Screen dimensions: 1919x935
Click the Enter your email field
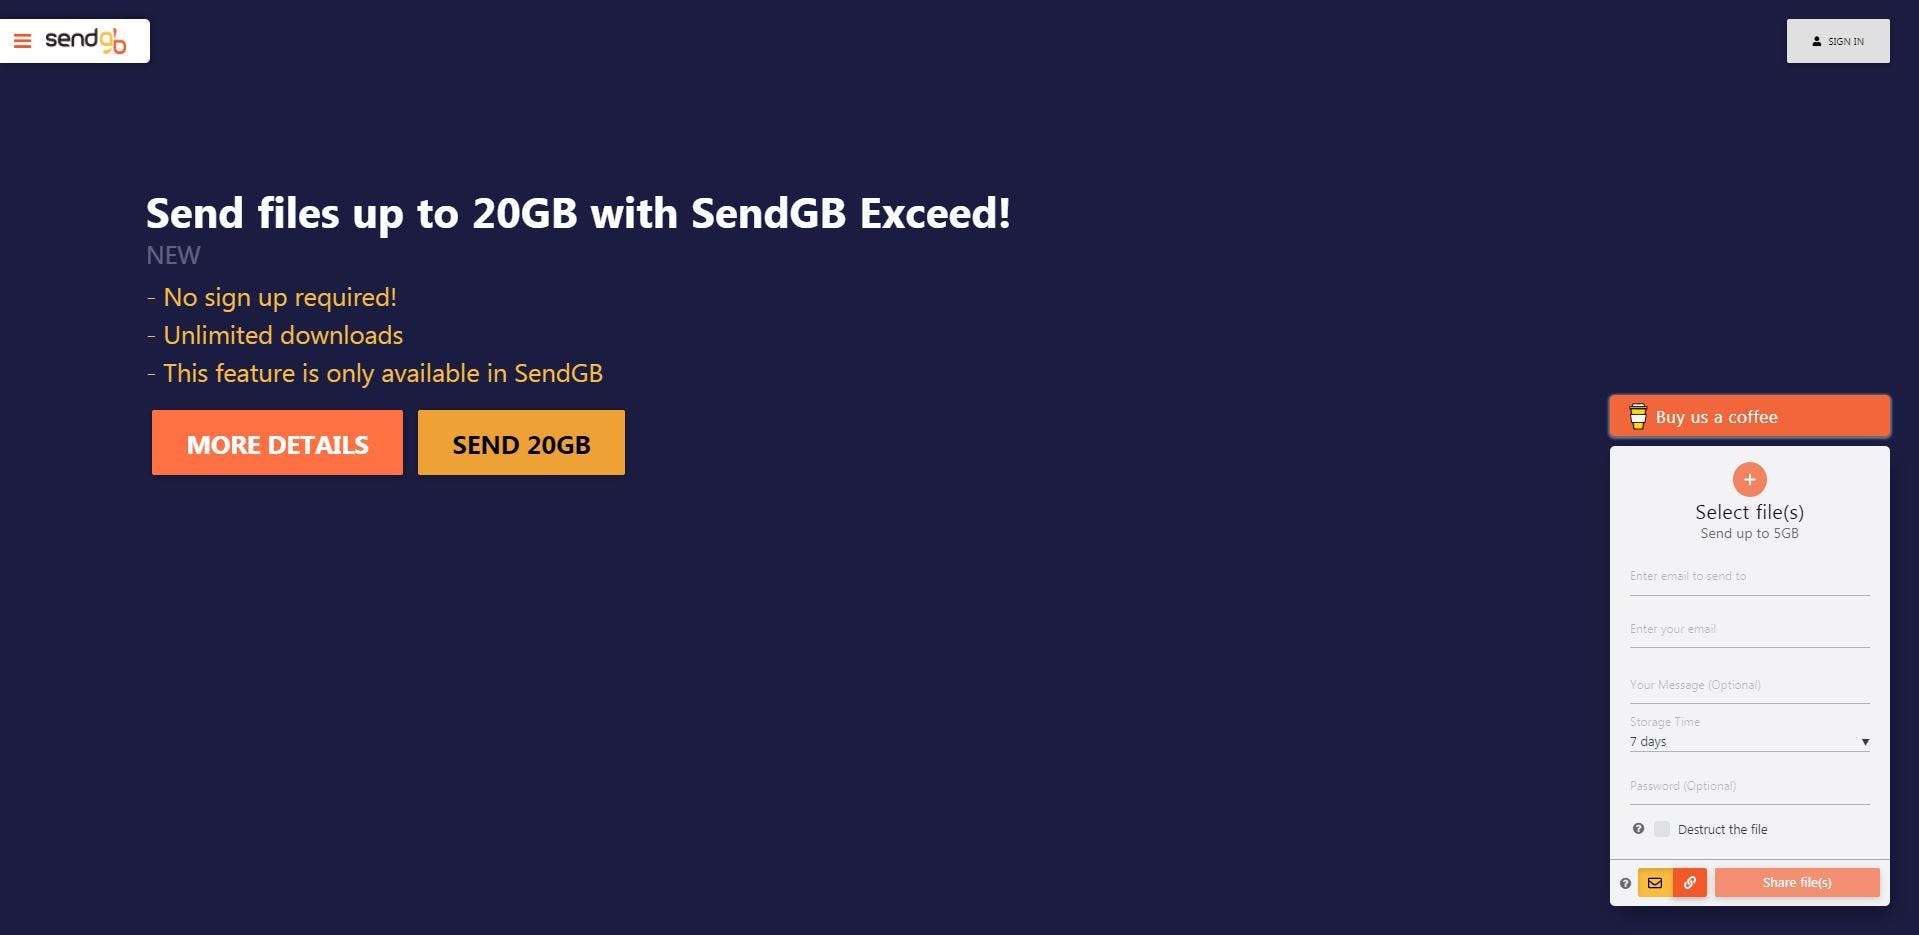tap(1749, 627)
